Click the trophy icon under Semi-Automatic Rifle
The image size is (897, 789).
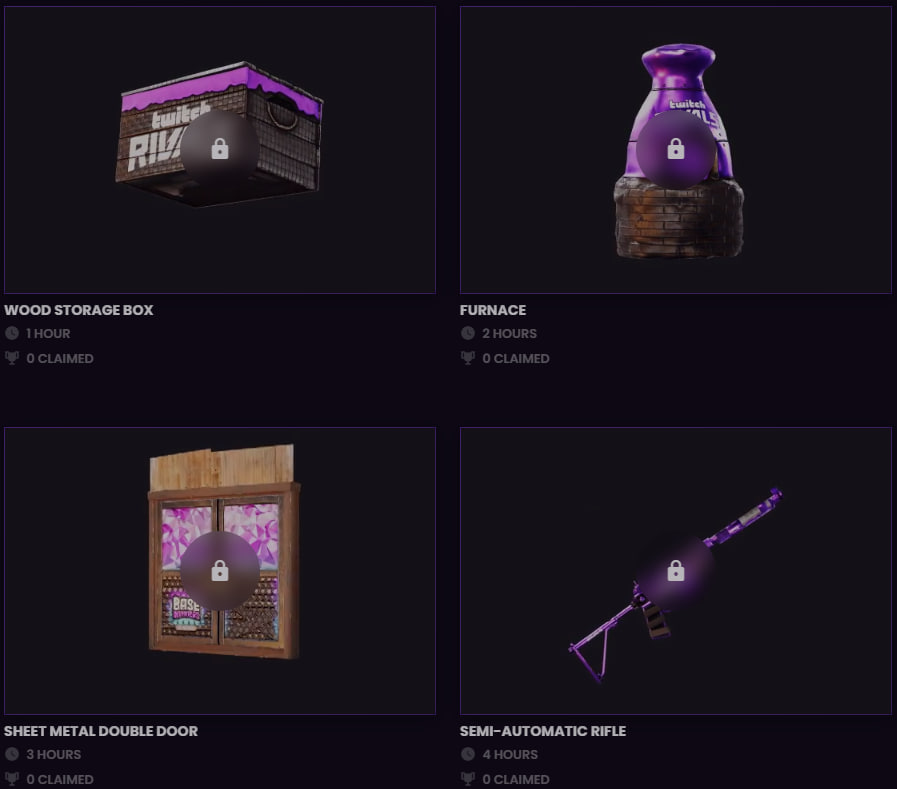point(467,779)
